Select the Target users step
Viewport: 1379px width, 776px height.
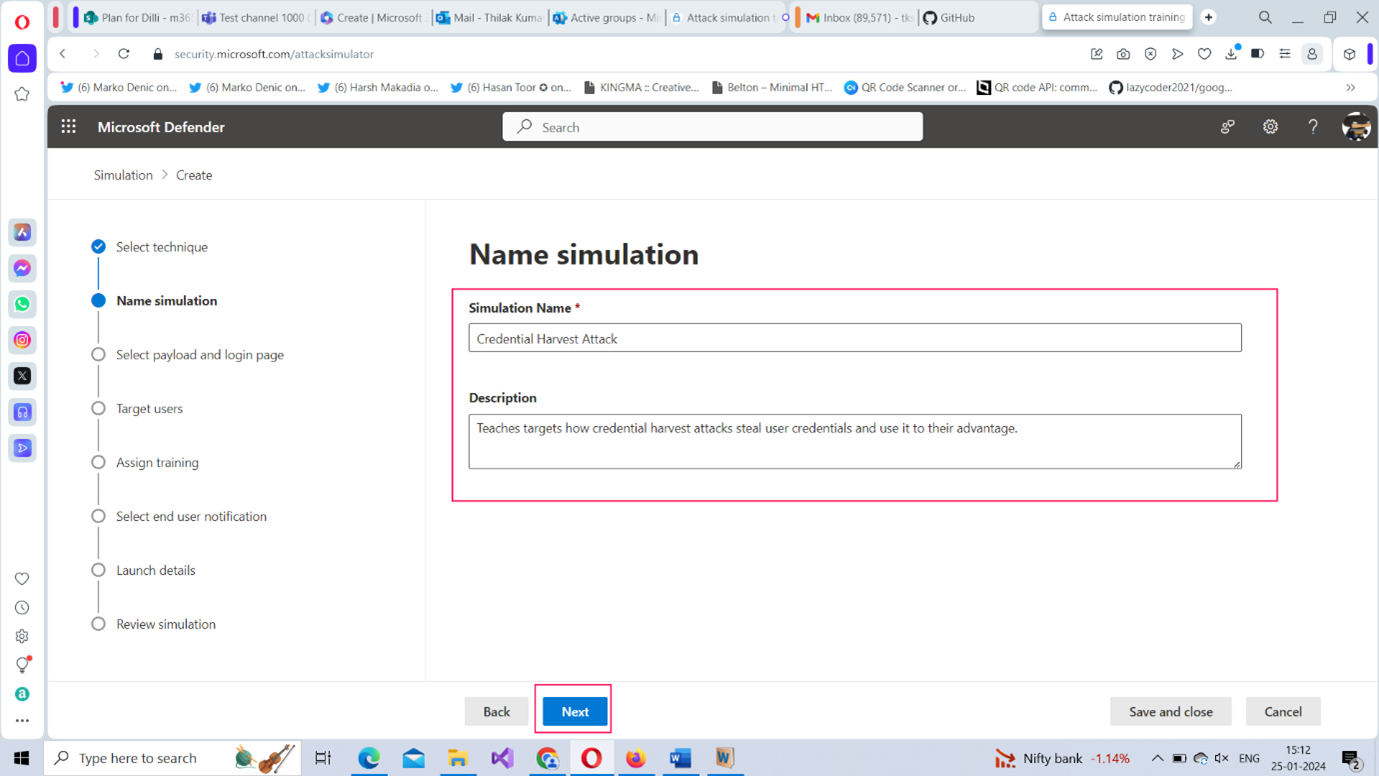(149, 409)
